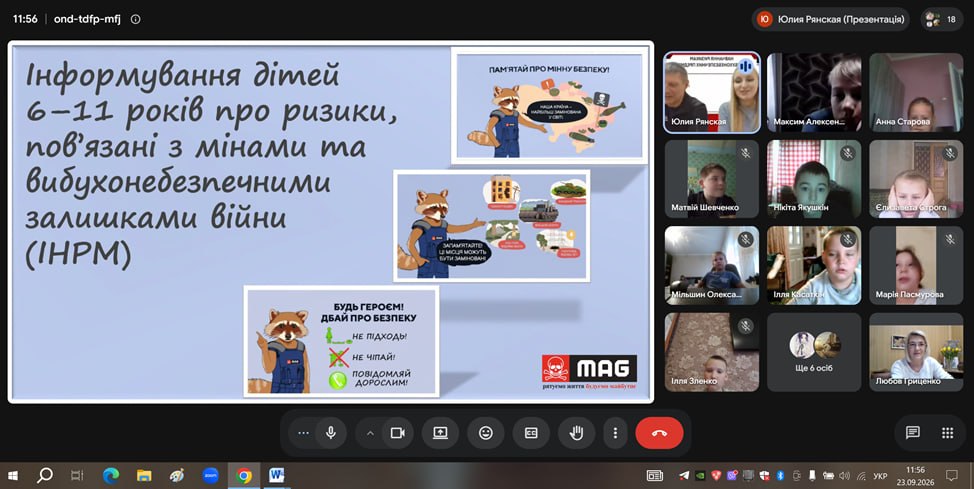Open the activities grid icon
The width and height of the screenshot is (974, 489).
pos(947,433)
